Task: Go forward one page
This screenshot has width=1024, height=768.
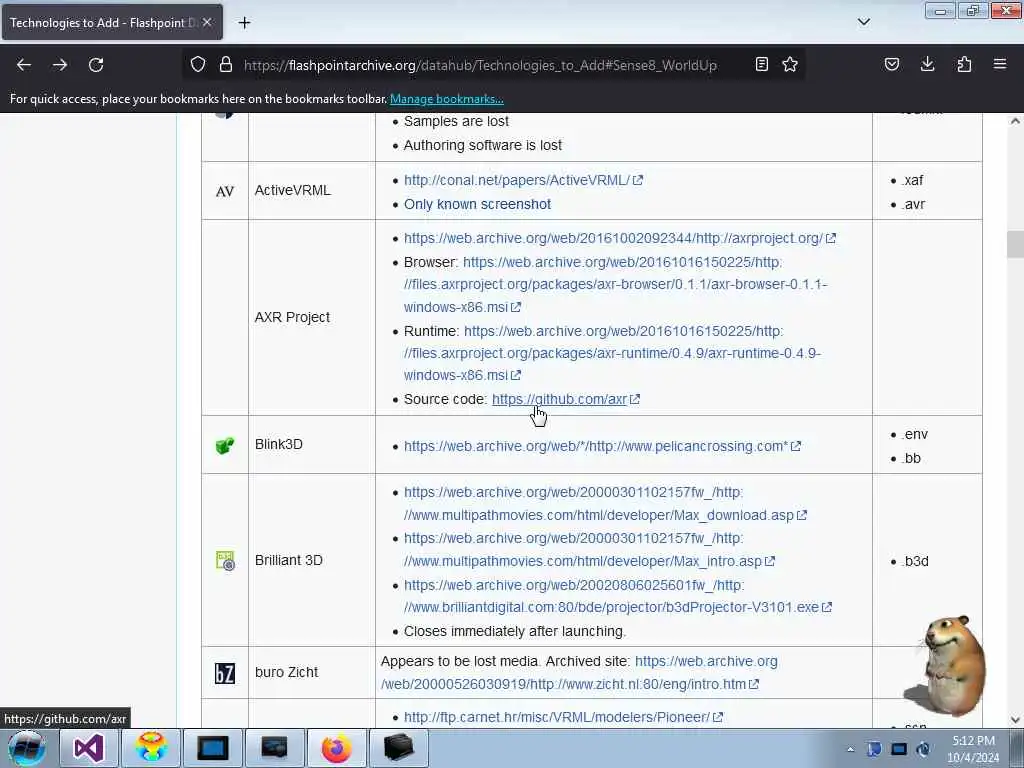Action: pos(60,65)
